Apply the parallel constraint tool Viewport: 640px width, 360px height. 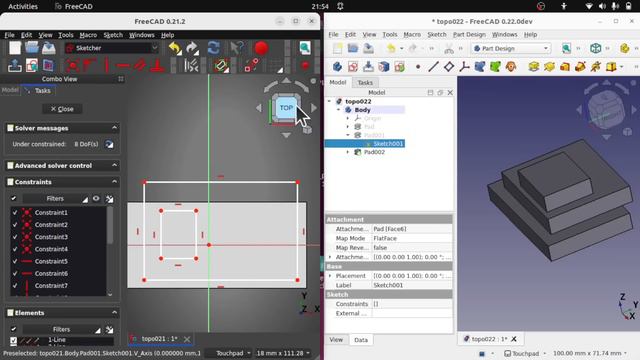coord(140,65)
